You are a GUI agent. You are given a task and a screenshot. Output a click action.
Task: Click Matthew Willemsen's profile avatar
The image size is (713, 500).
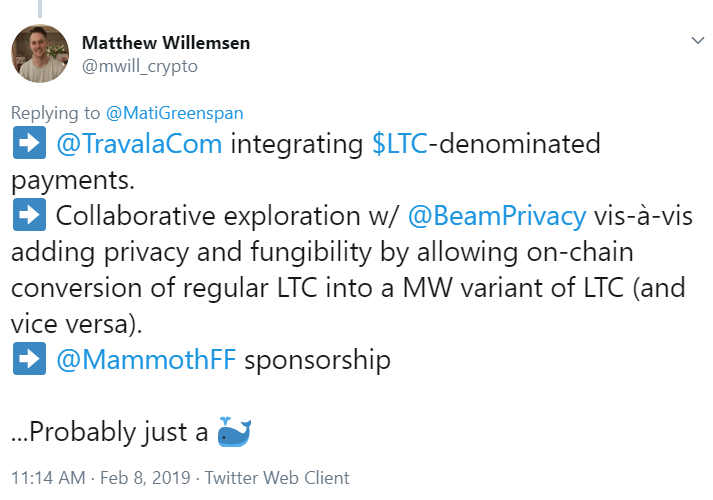[40, 53]
